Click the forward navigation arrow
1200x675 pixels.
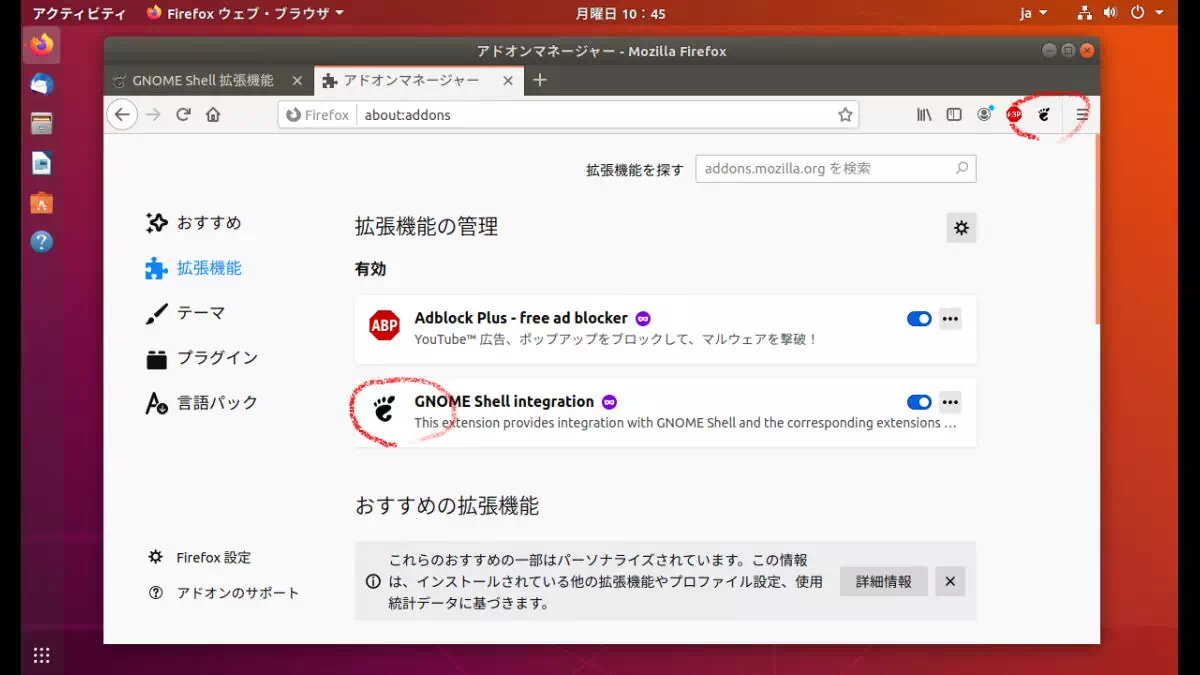tap(153, 115)
